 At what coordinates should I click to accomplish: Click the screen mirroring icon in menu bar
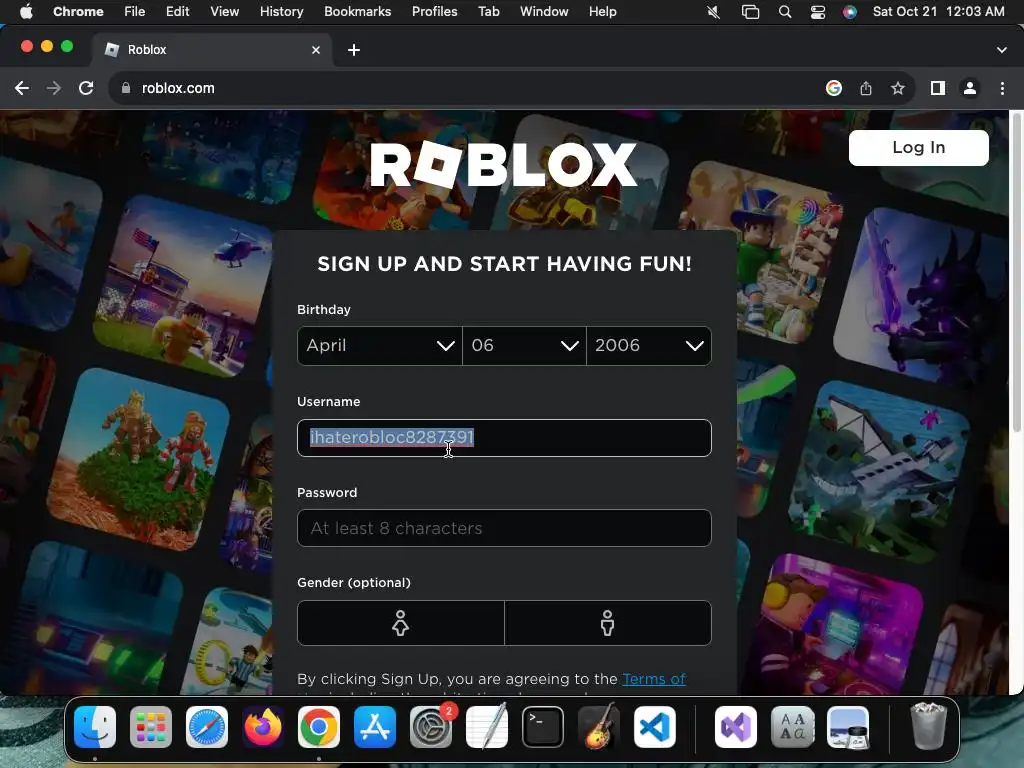pos(750,12)
